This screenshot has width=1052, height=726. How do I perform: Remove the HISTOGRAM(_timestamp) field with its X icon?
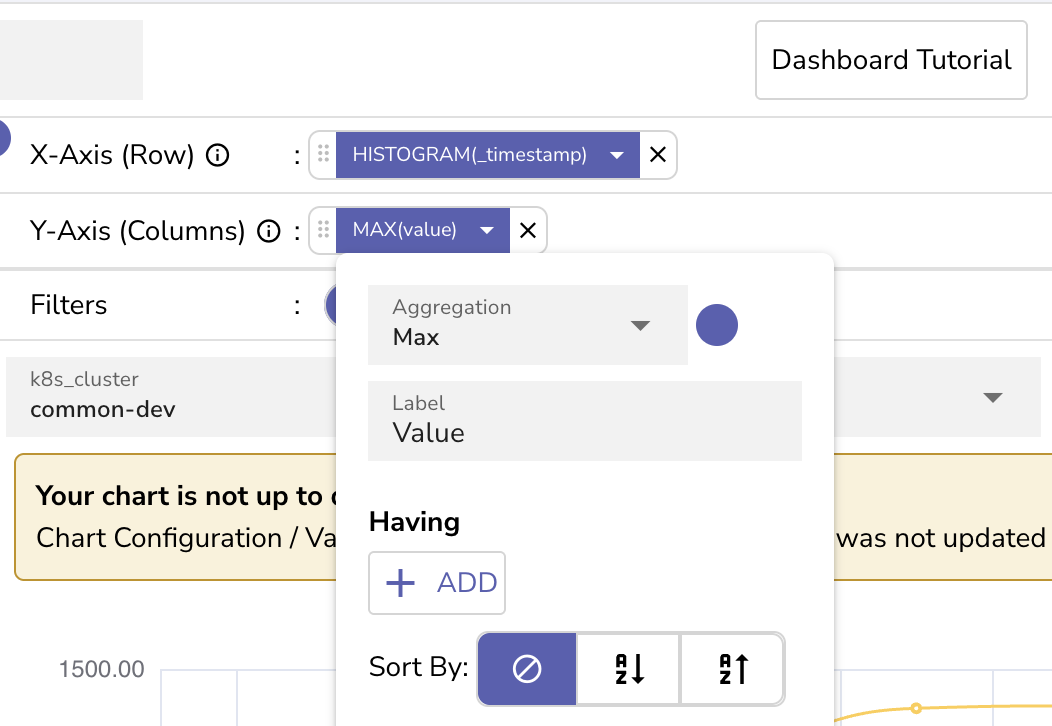point(657,154)
